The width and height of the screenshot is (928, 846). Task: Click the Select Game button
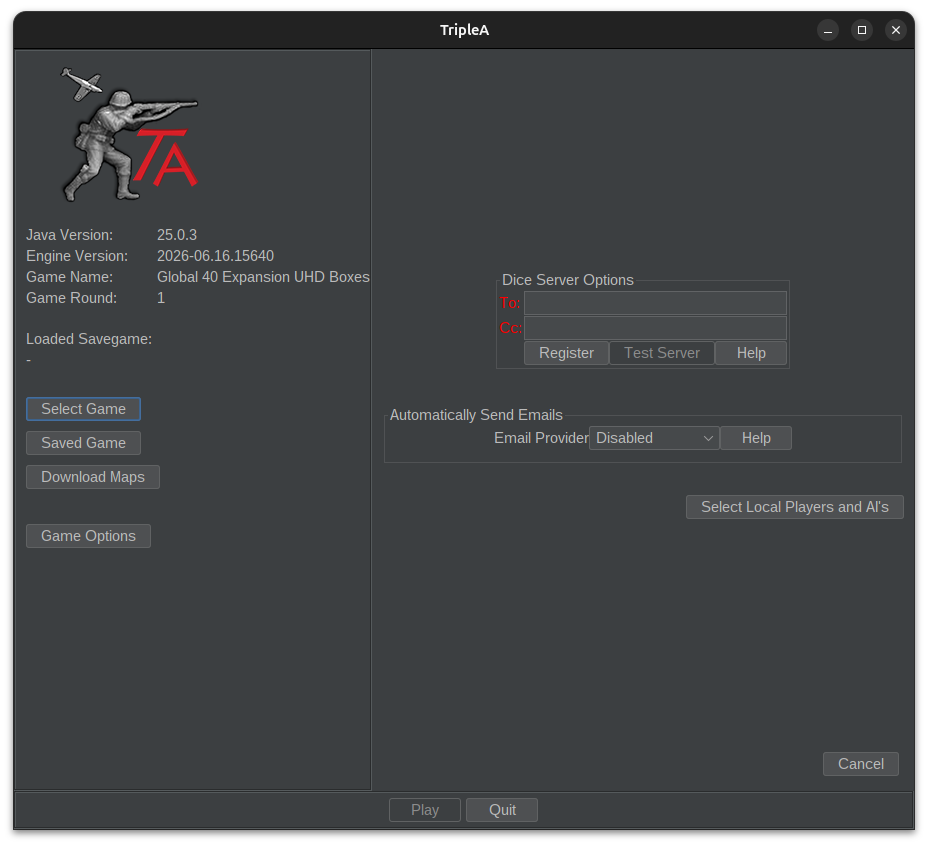(83, 409)
